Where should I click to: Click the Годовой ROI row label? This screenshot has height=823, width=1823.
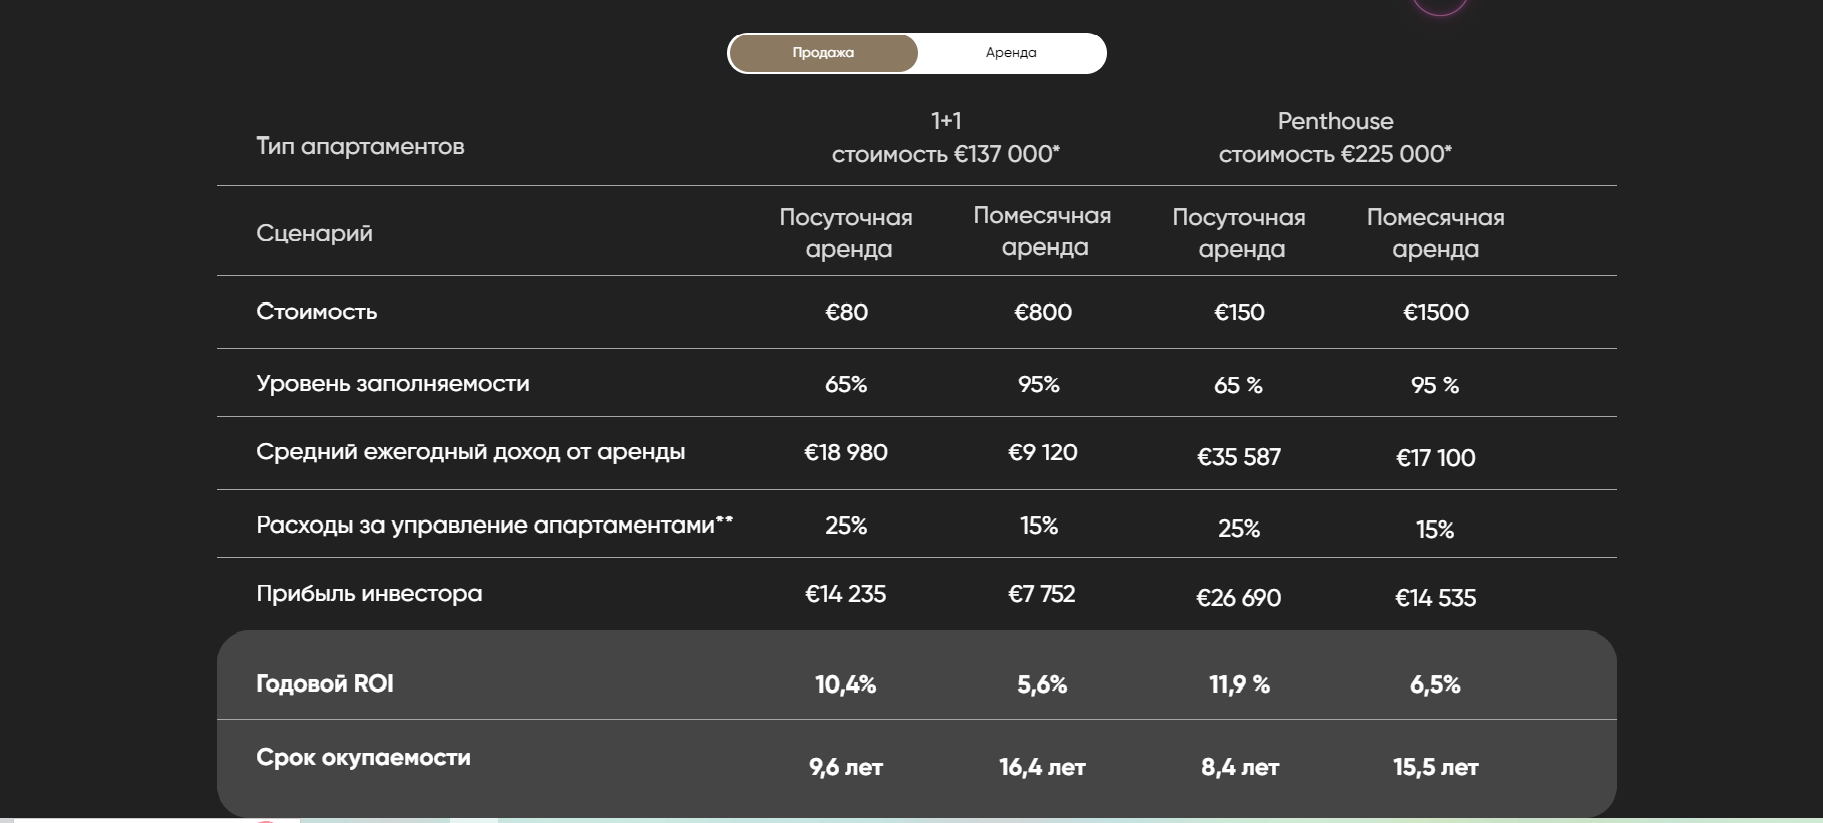(324, 684)
